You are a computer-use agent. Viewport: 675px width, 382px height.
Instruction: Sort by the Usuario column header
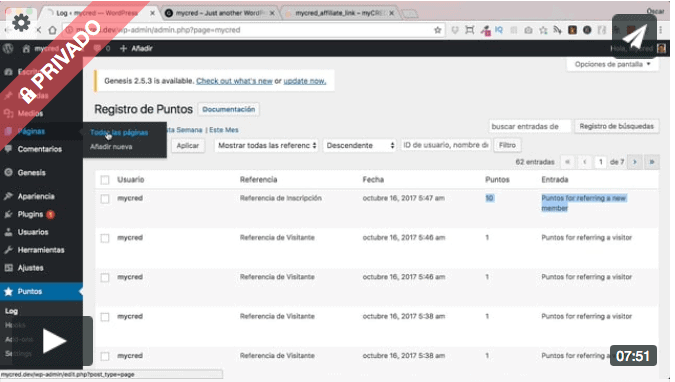tap(131, 180)
